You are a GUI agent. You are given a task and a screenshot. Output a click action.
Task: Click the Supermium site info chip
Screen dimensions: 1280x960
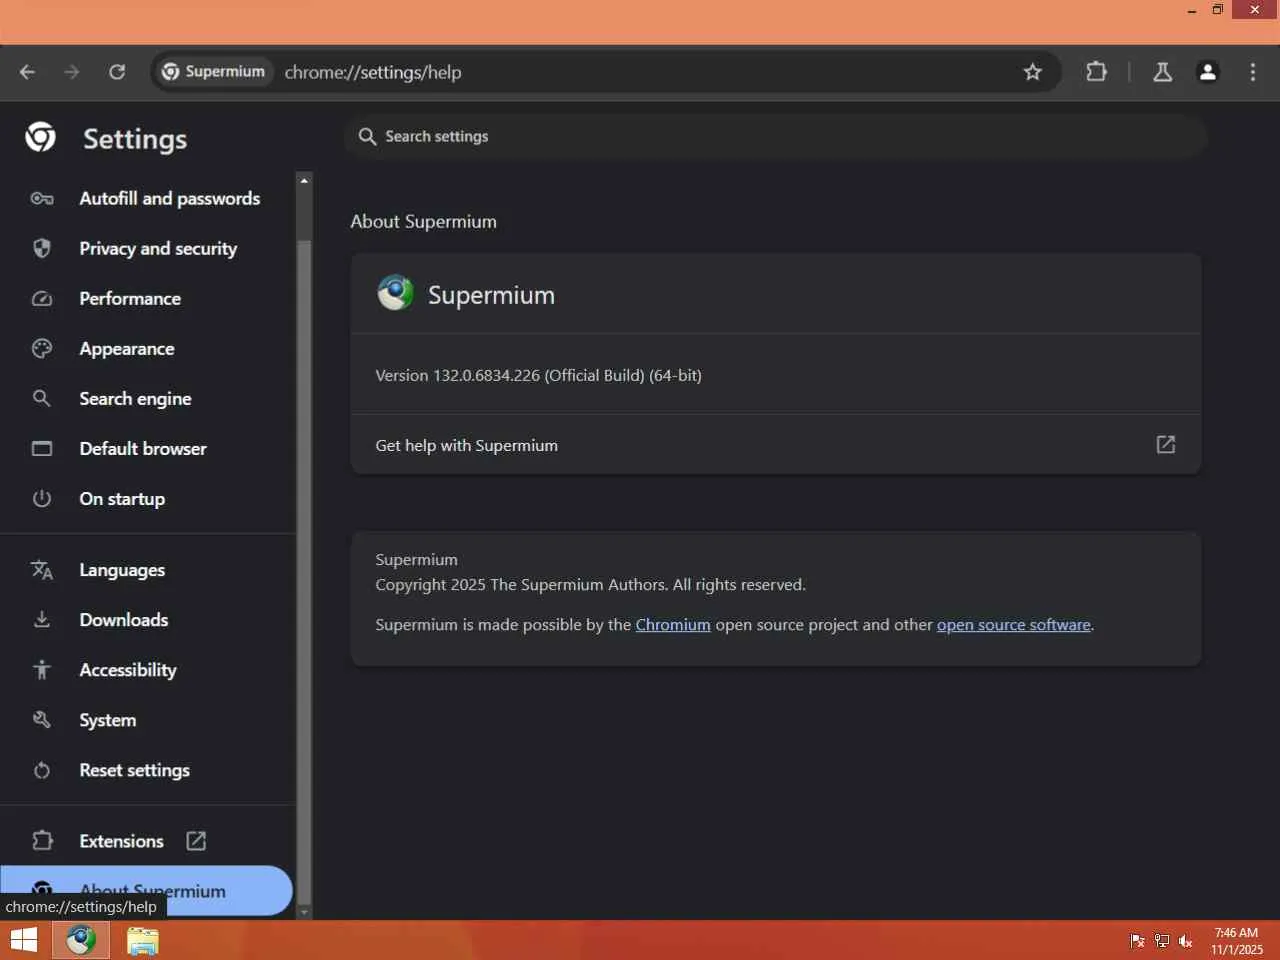pyautogui.click(x=214, y=72)
